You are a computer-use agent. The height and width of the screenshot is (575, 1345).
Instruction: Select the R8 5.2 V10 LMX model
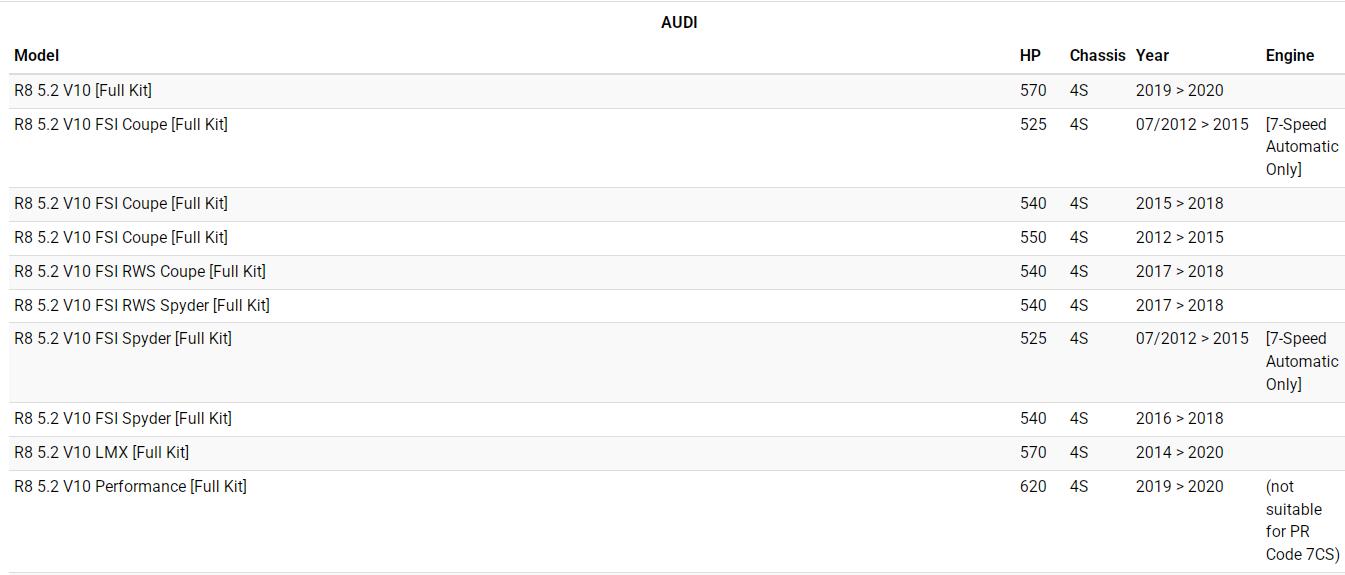click(x=101, y=452)
